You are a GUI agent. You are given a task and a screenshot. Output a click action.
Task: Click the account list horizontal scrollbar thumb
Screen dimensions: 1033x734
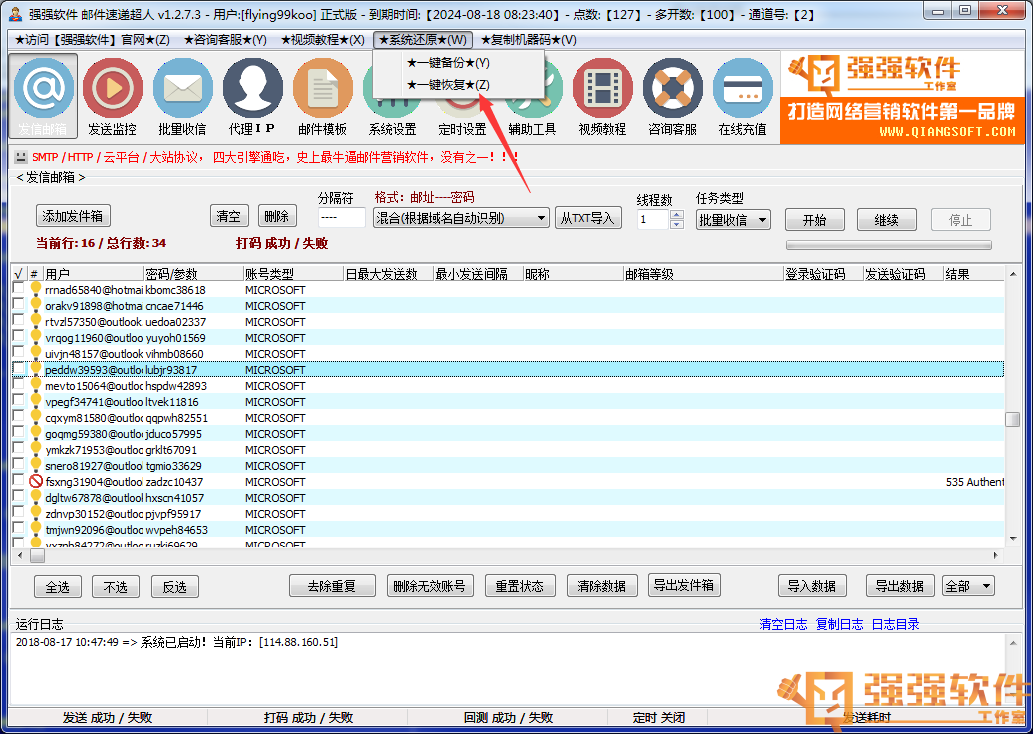(37, 556)
